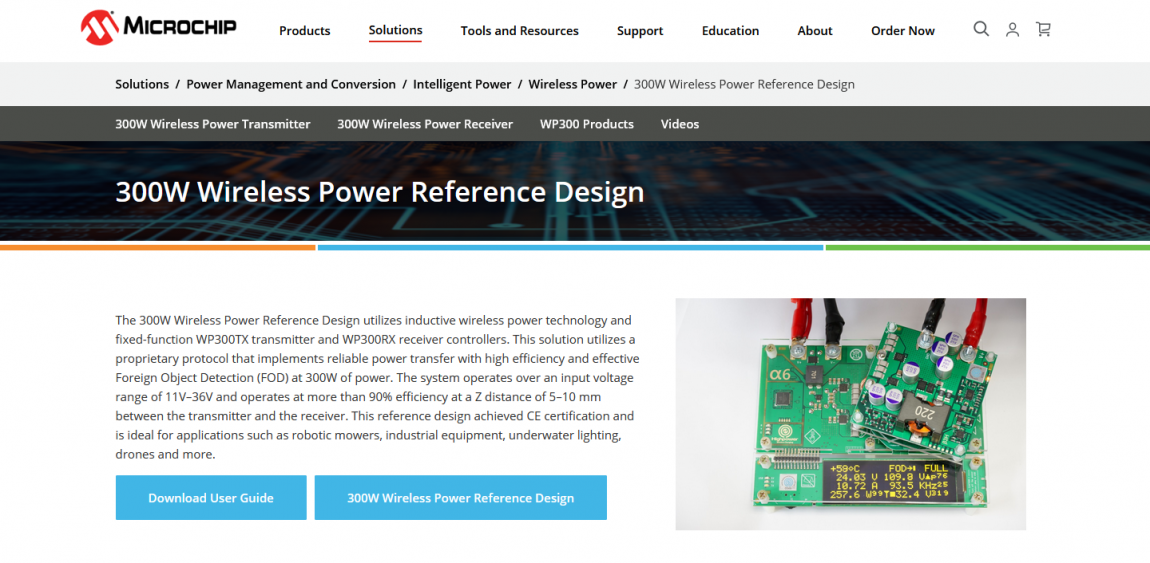This screenshot has height=563, width=1150.
Task: Open the Order Now menu
Action: (x=903, y=31)
